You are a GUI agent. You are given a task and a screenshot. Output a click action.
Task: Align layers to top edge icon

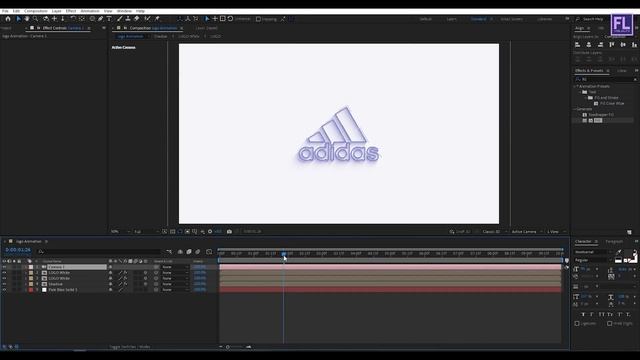pos(611,44)
